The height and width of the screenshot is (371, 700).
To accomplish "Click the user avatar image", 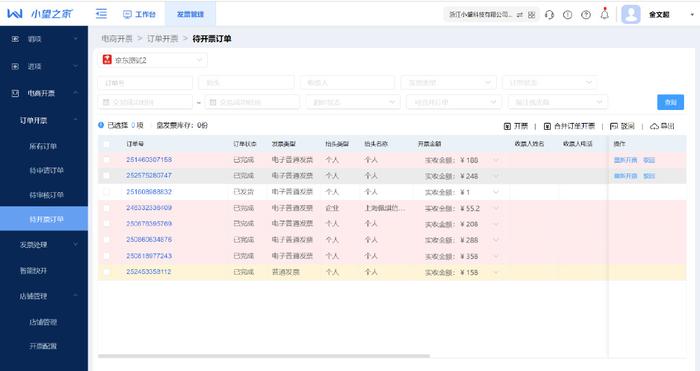I will pos(631,14).
